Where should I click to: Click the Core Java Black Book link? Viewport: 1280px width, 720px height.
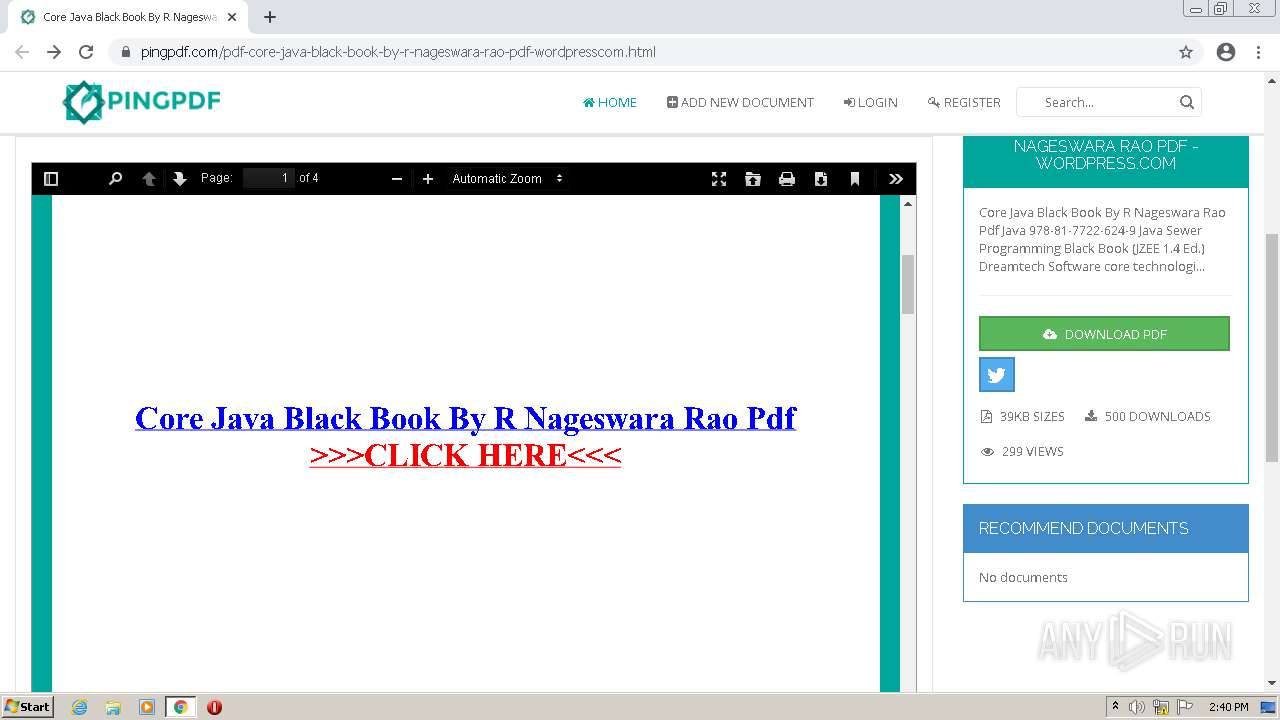pyautogui.click(x=466, y=418)
